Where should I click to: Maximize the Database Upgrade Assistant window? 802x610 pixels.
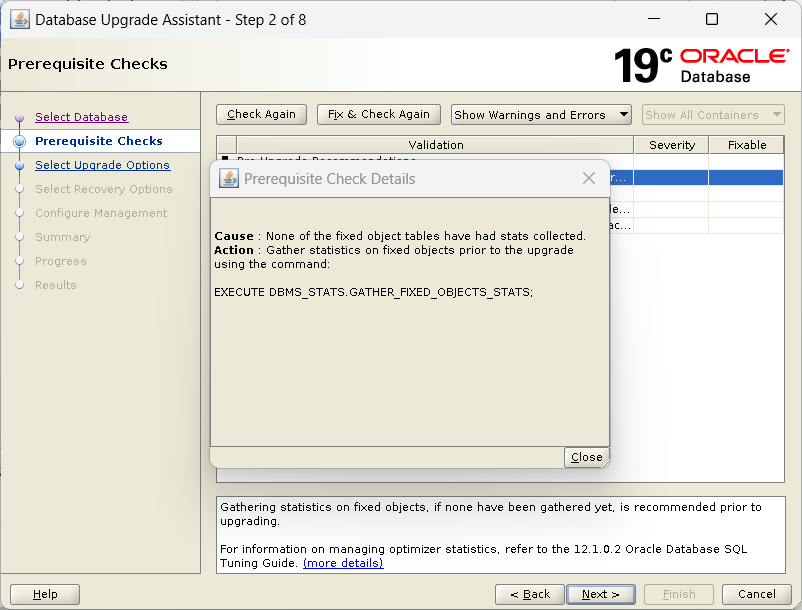711,19
